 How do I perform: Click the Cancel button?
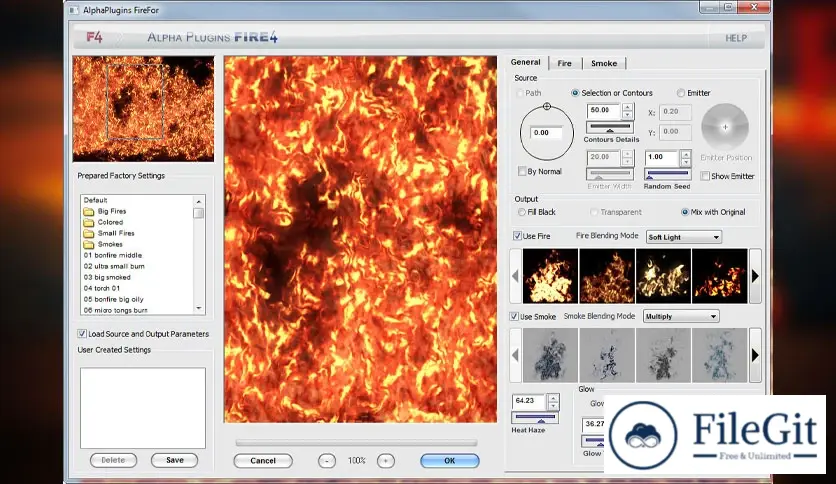(x=263, y=461)
